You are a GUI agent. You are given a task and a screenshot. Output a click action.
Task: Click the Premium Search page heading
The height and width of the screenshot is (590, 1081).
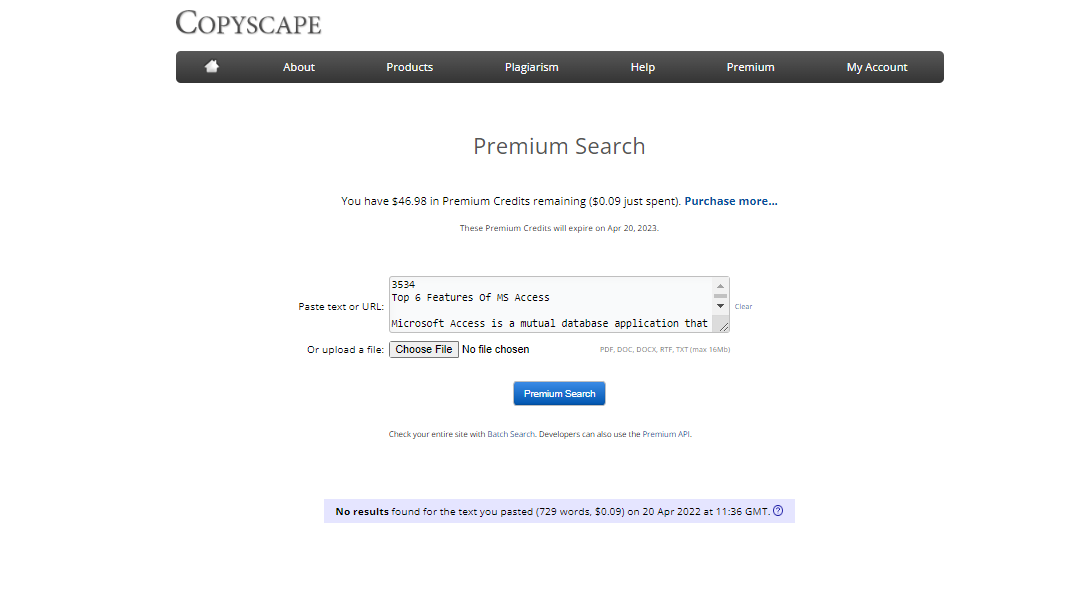[559, 146]
